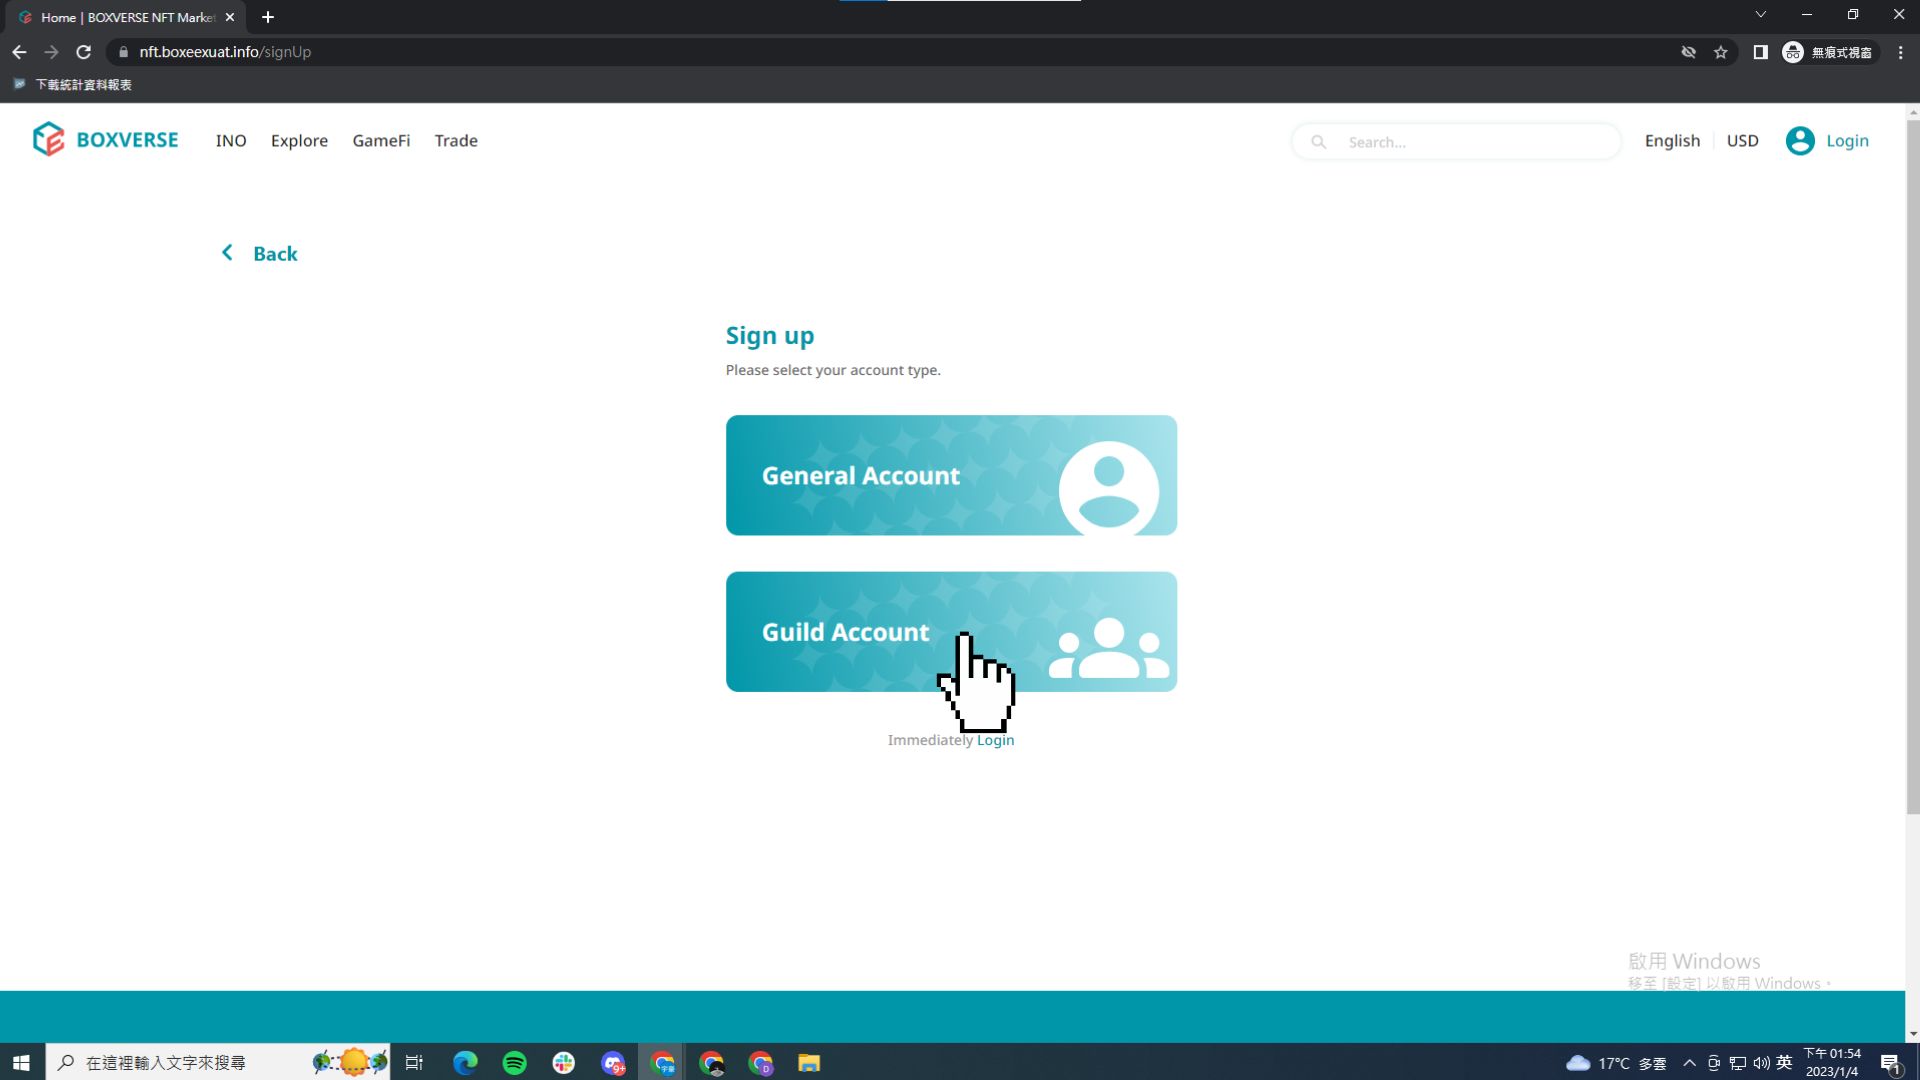Viewport: 1920px width, 1080px height.
Task: Open File Explorer from the taskbar
Action: click(809, 1062)
